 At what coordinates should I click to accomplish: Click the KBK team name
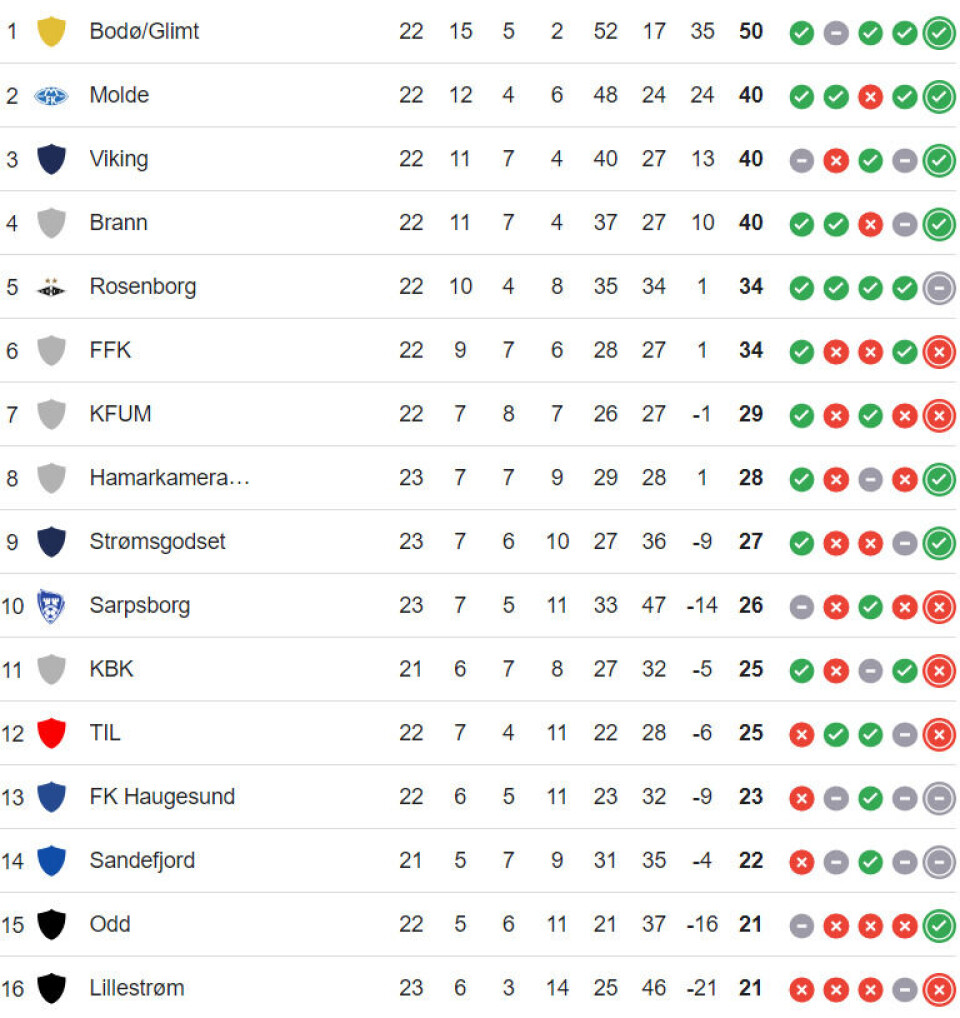point(111,669)
